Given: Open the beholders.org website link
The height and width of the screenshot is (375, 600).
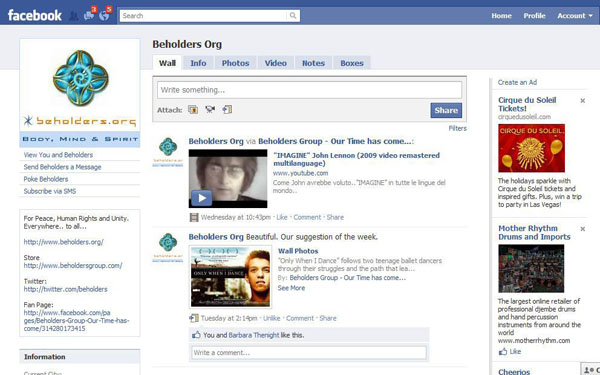Looking at the screenshot, I should coord(64,242).
